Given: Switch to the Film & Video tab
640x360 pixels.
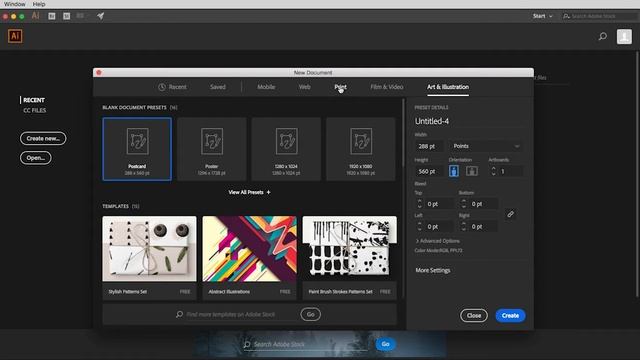Looking at the screenshot, I should point(387,87).
